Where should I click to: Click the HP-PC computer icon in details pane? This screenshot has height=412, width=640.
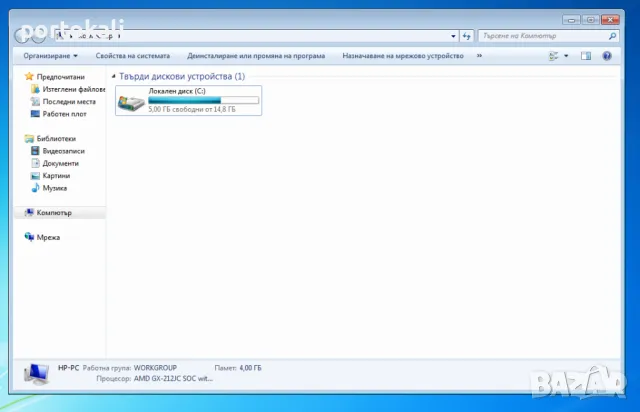[36, 374]
